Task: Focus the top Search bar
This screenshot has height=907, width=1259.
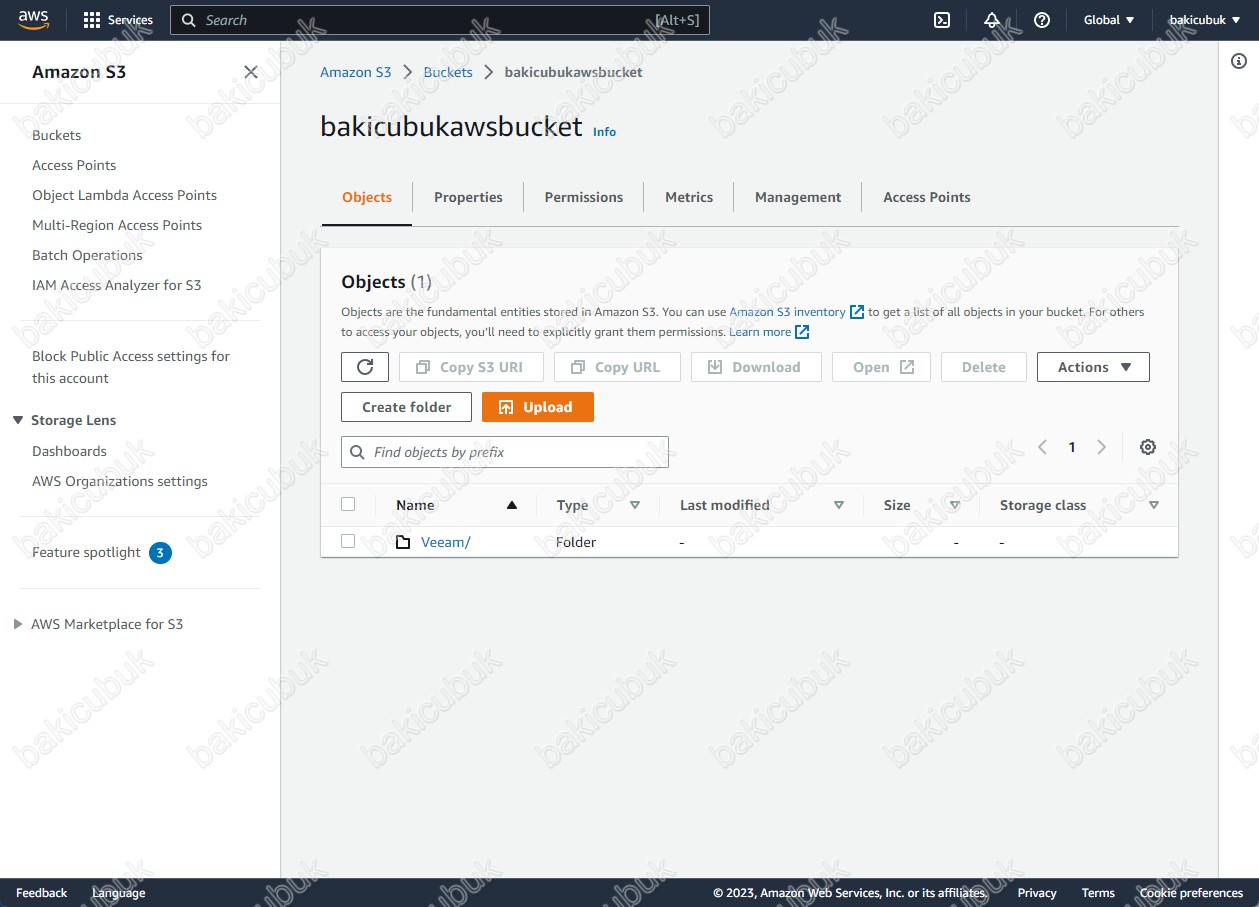Action: click(440, 20)
